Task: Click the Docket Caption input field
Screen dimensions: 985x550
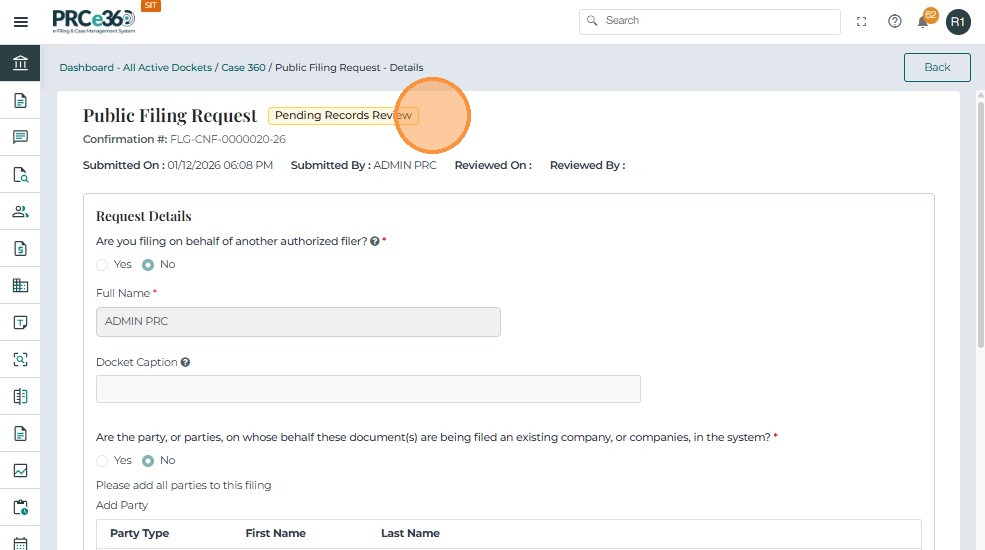Action: (368, 389)
